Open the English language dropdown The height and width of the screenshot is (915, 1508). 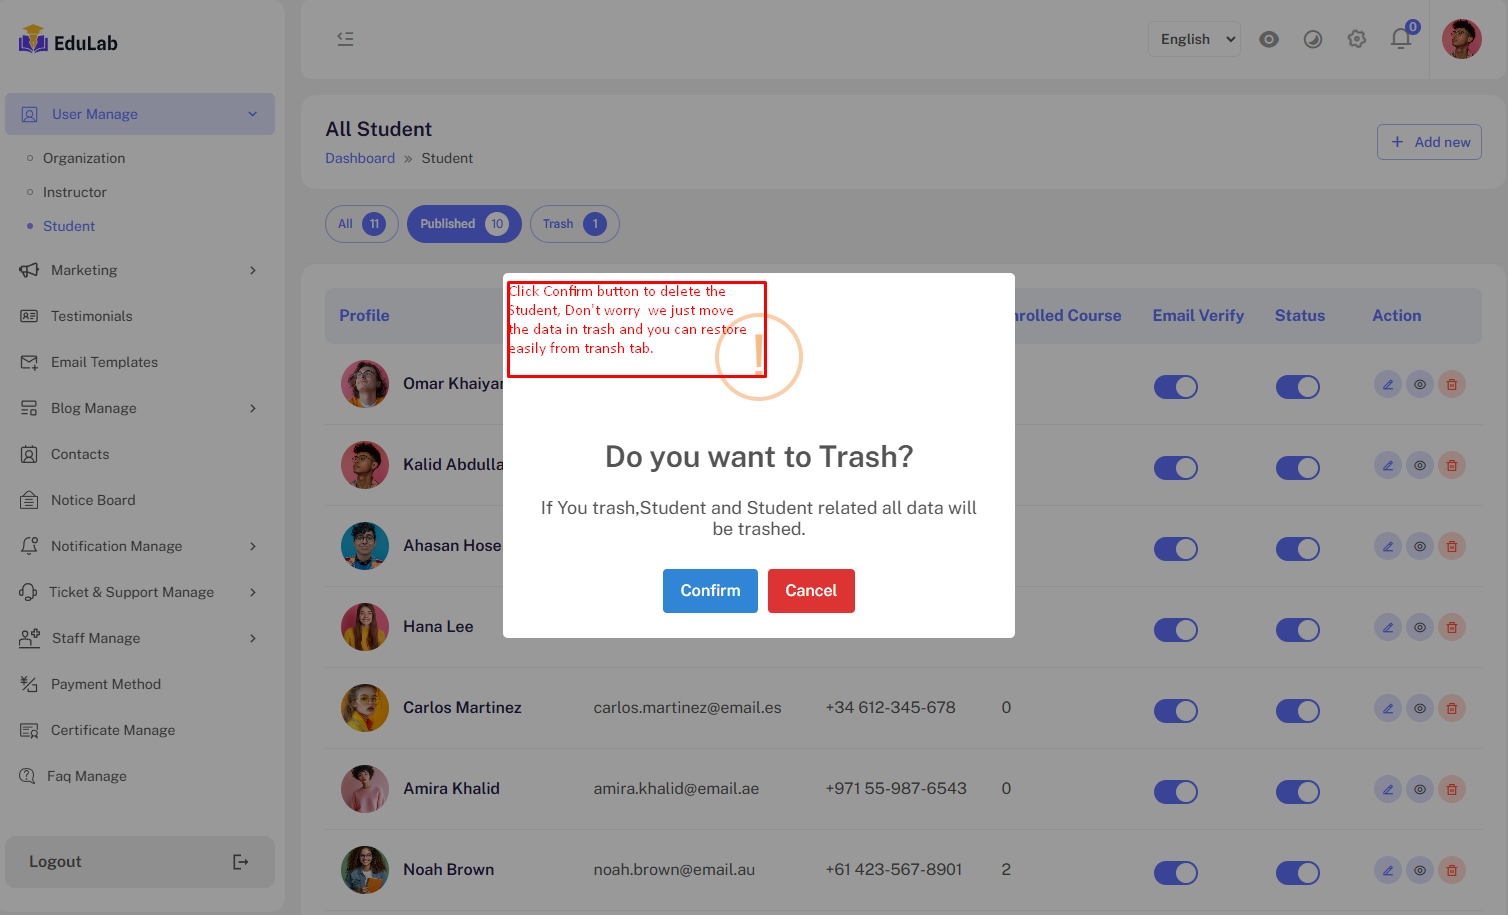1194,39
